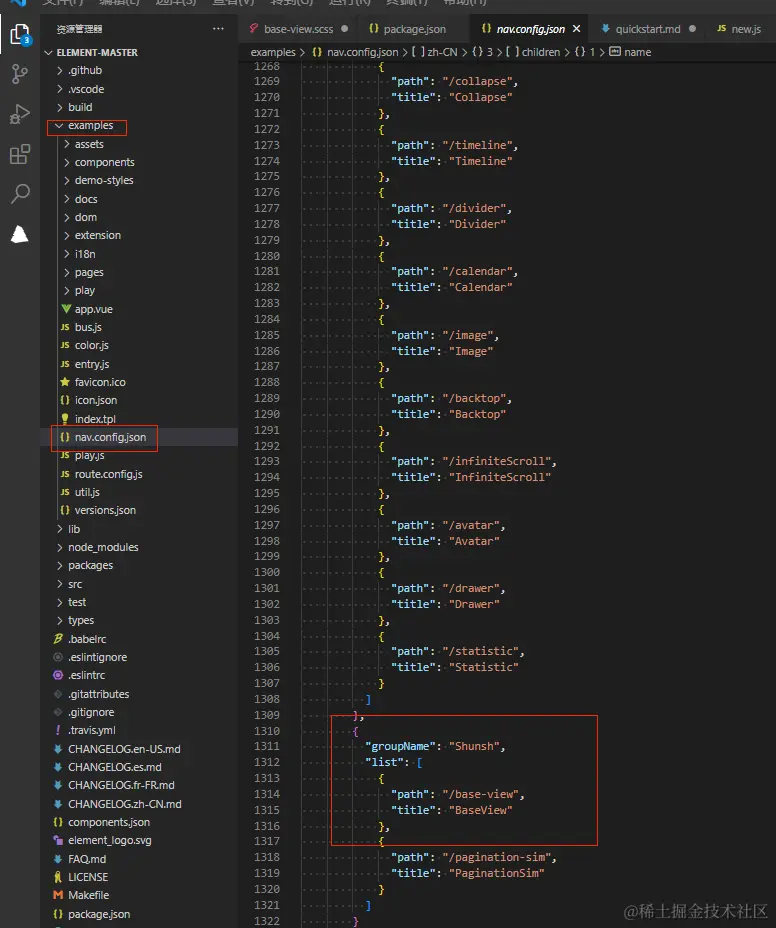Open the Explorer activity bar icon
The image size is (776, 928).
pyautogui.click(x=20, y=34)
